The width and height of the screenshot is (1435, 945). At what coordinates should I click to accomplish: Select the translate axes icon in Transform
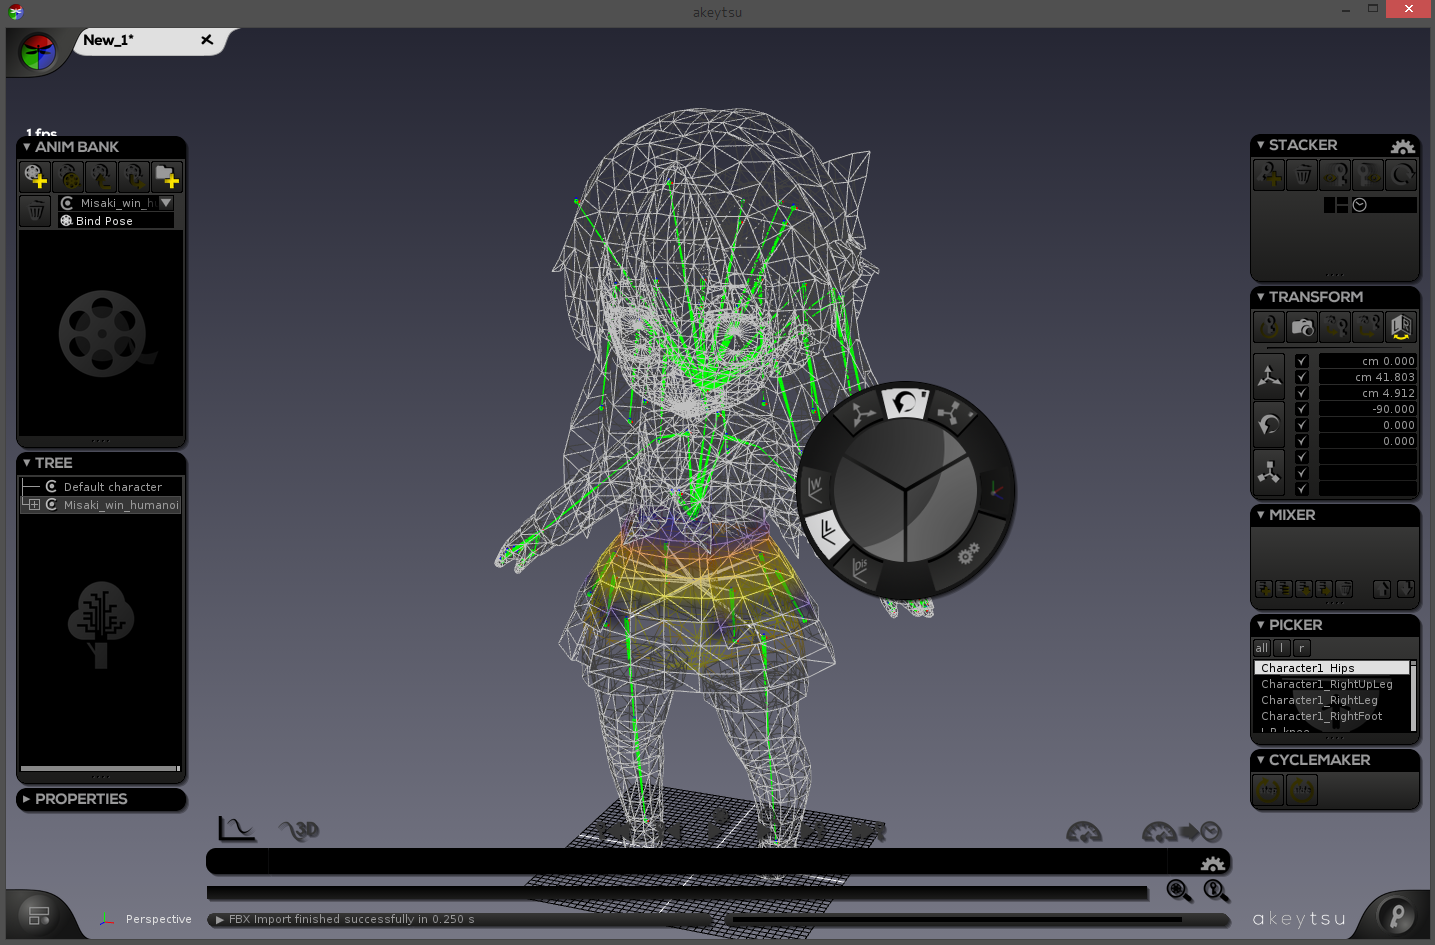1269,376
